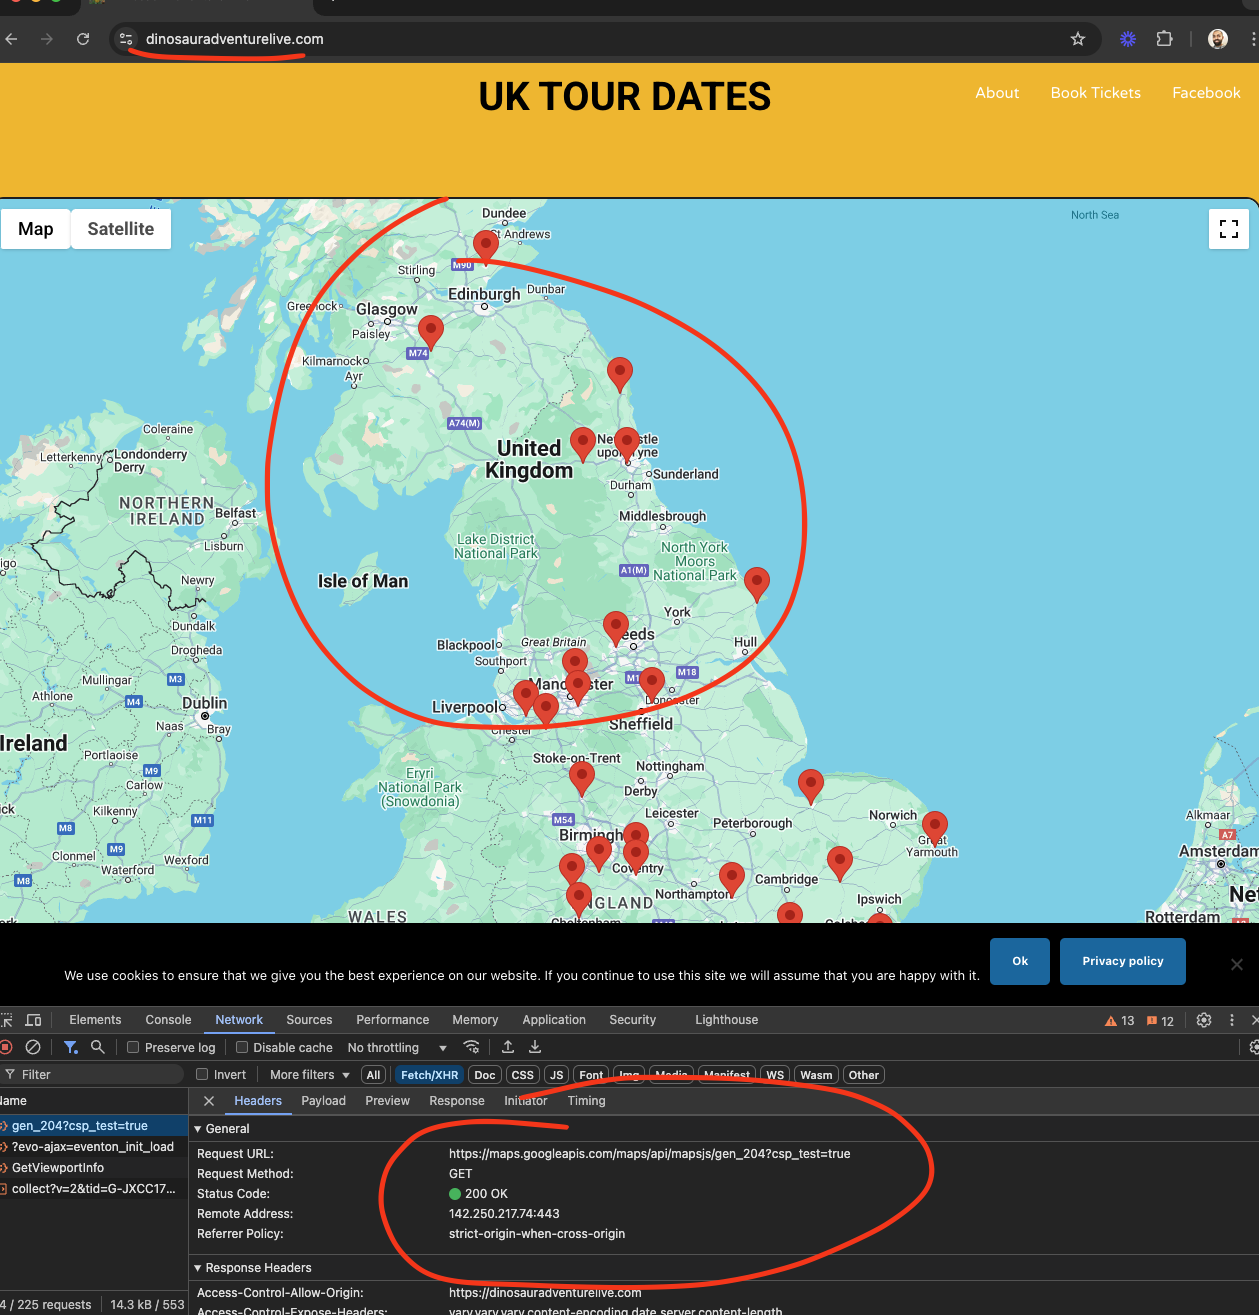This screenshot has width=1259, height=1315.
Task: View the 12 issues indicator
Action: pyautogui.click(x=1160, y=1021)
